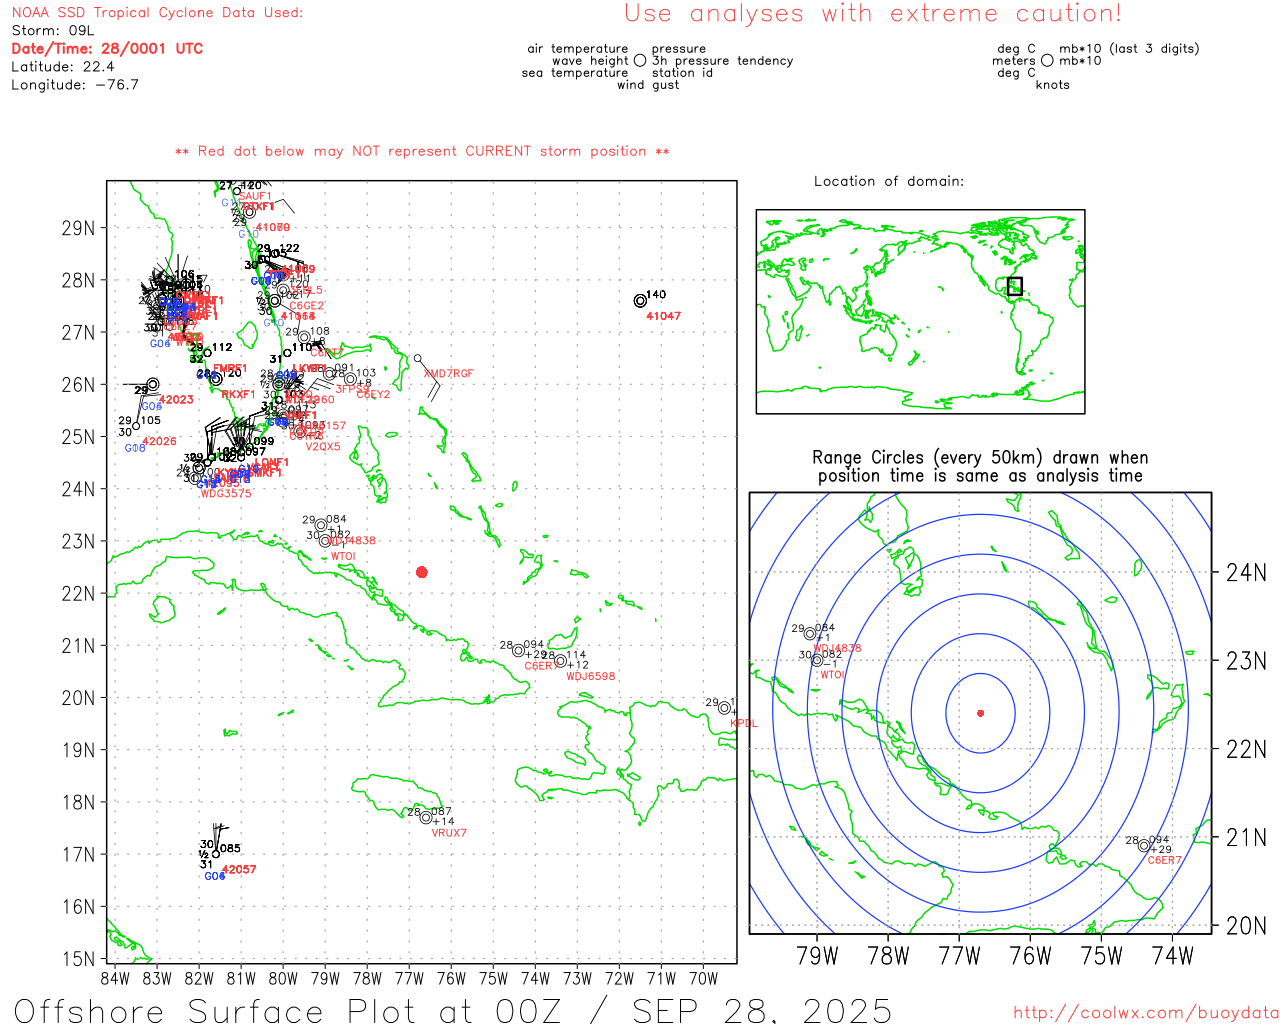Click the world map domain locator thumbnail
Image resolution: width=1280 pixels, height=1024 pixels.
click(x=920, y=311)
